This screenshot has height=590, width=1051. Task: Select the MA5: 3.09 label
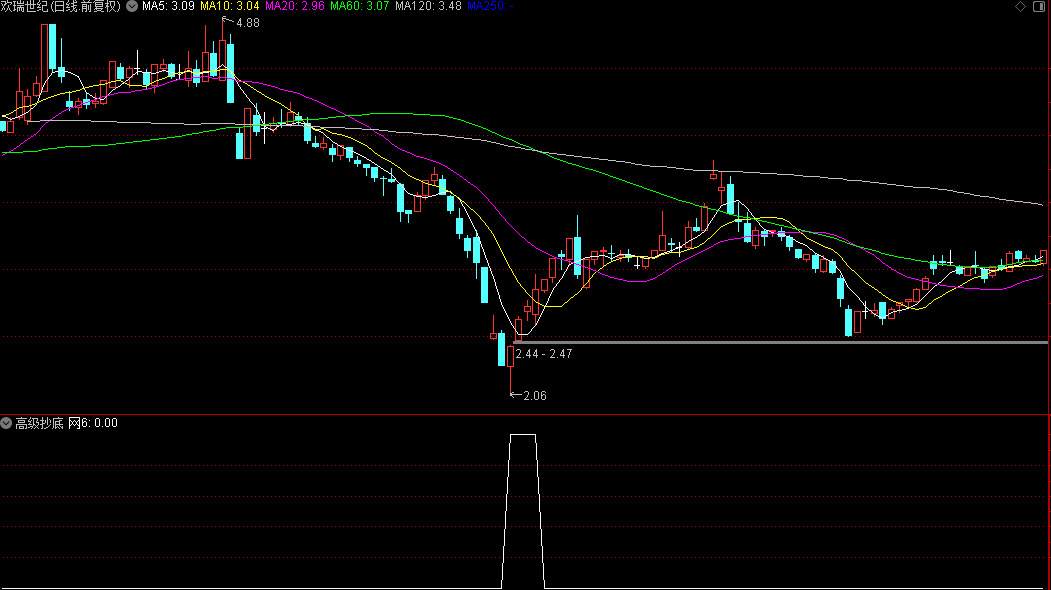pyautogui.click(x=168, y=6)
